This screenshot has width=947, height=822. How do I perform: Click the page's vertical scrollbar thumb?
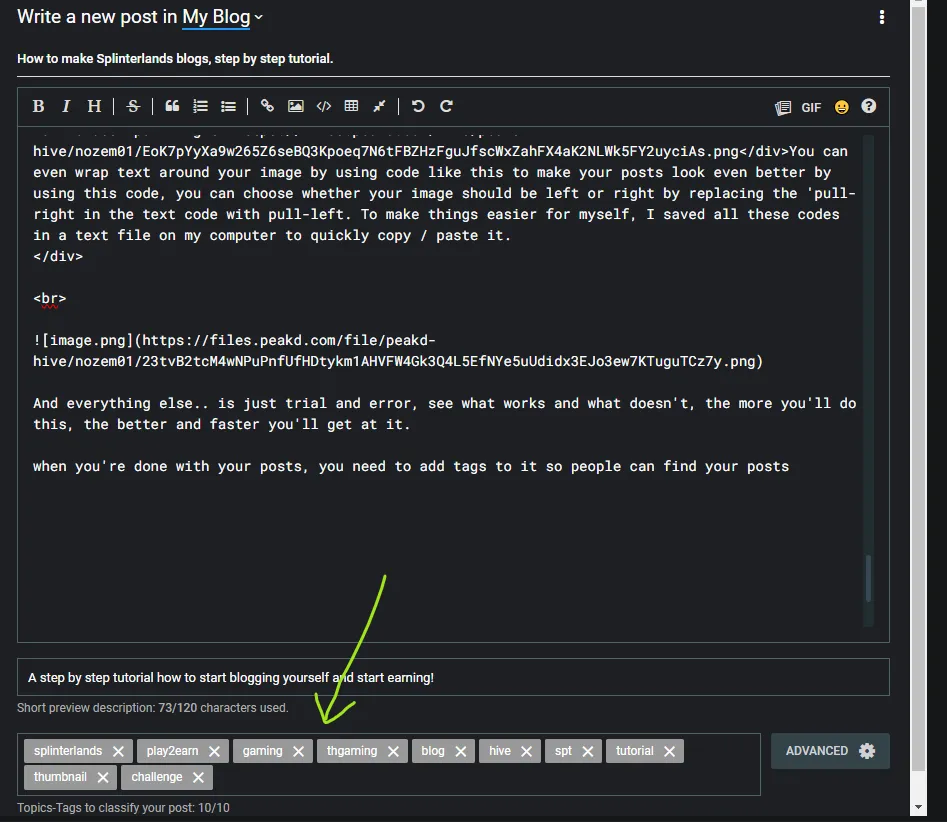918,387
